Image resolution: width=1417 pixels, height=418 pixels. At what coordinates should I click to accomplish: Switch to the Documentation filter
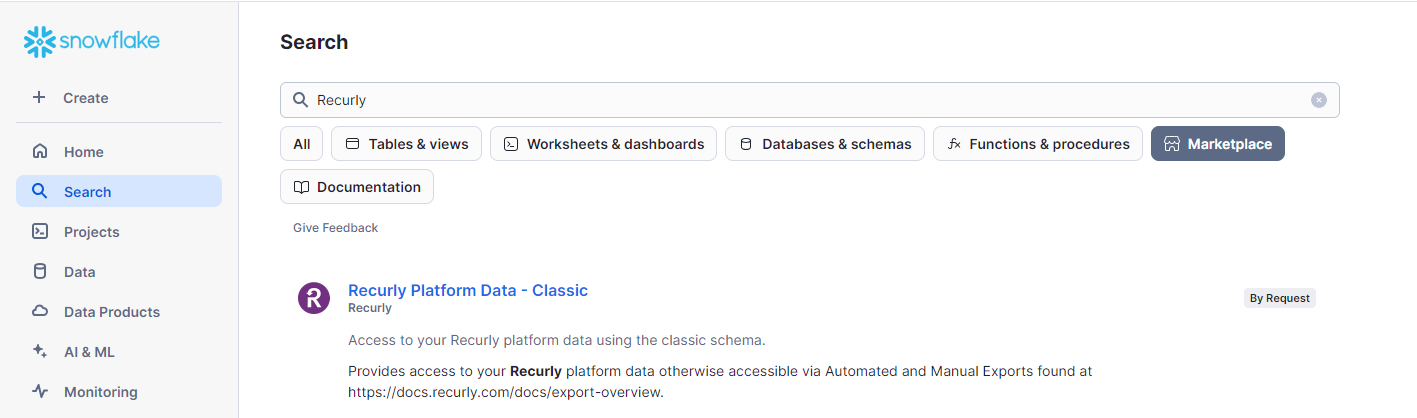pyautogui.click(x=357, y=187)
